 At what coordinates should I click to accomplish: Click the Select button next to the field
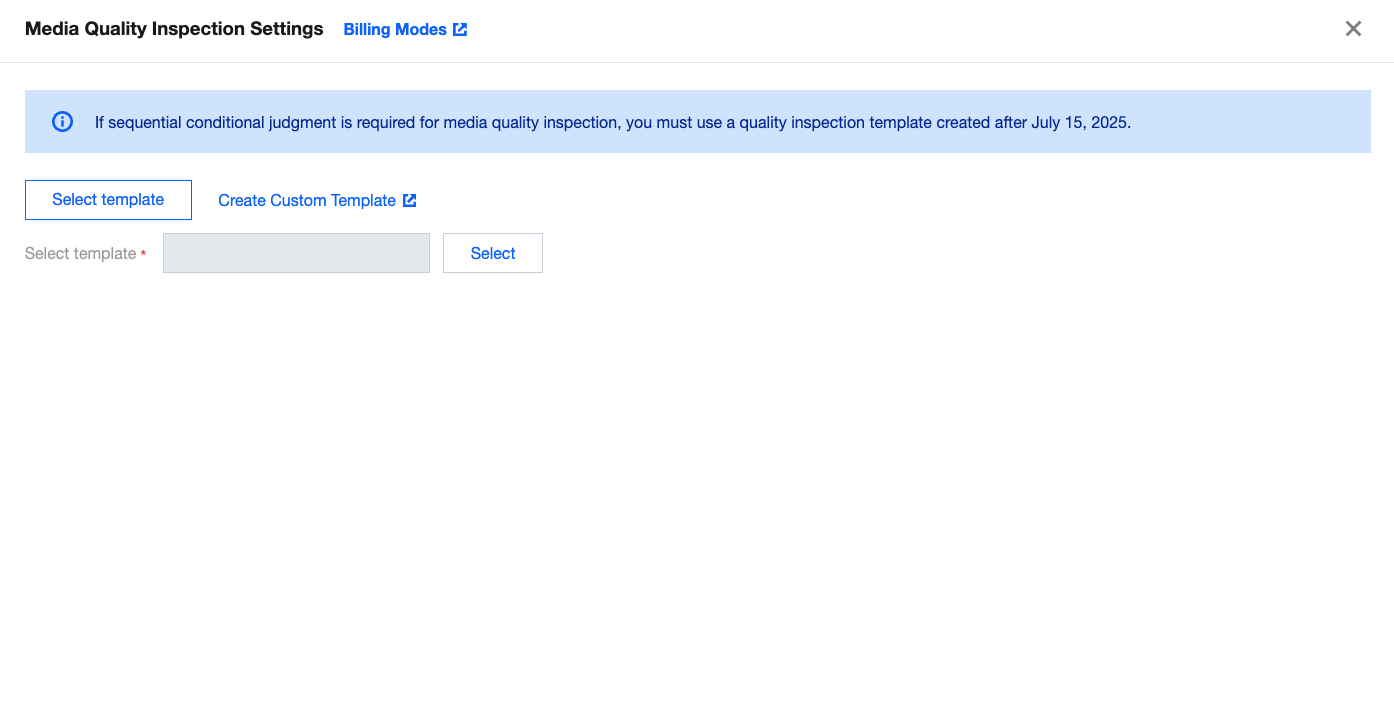[x=493, y=253]
